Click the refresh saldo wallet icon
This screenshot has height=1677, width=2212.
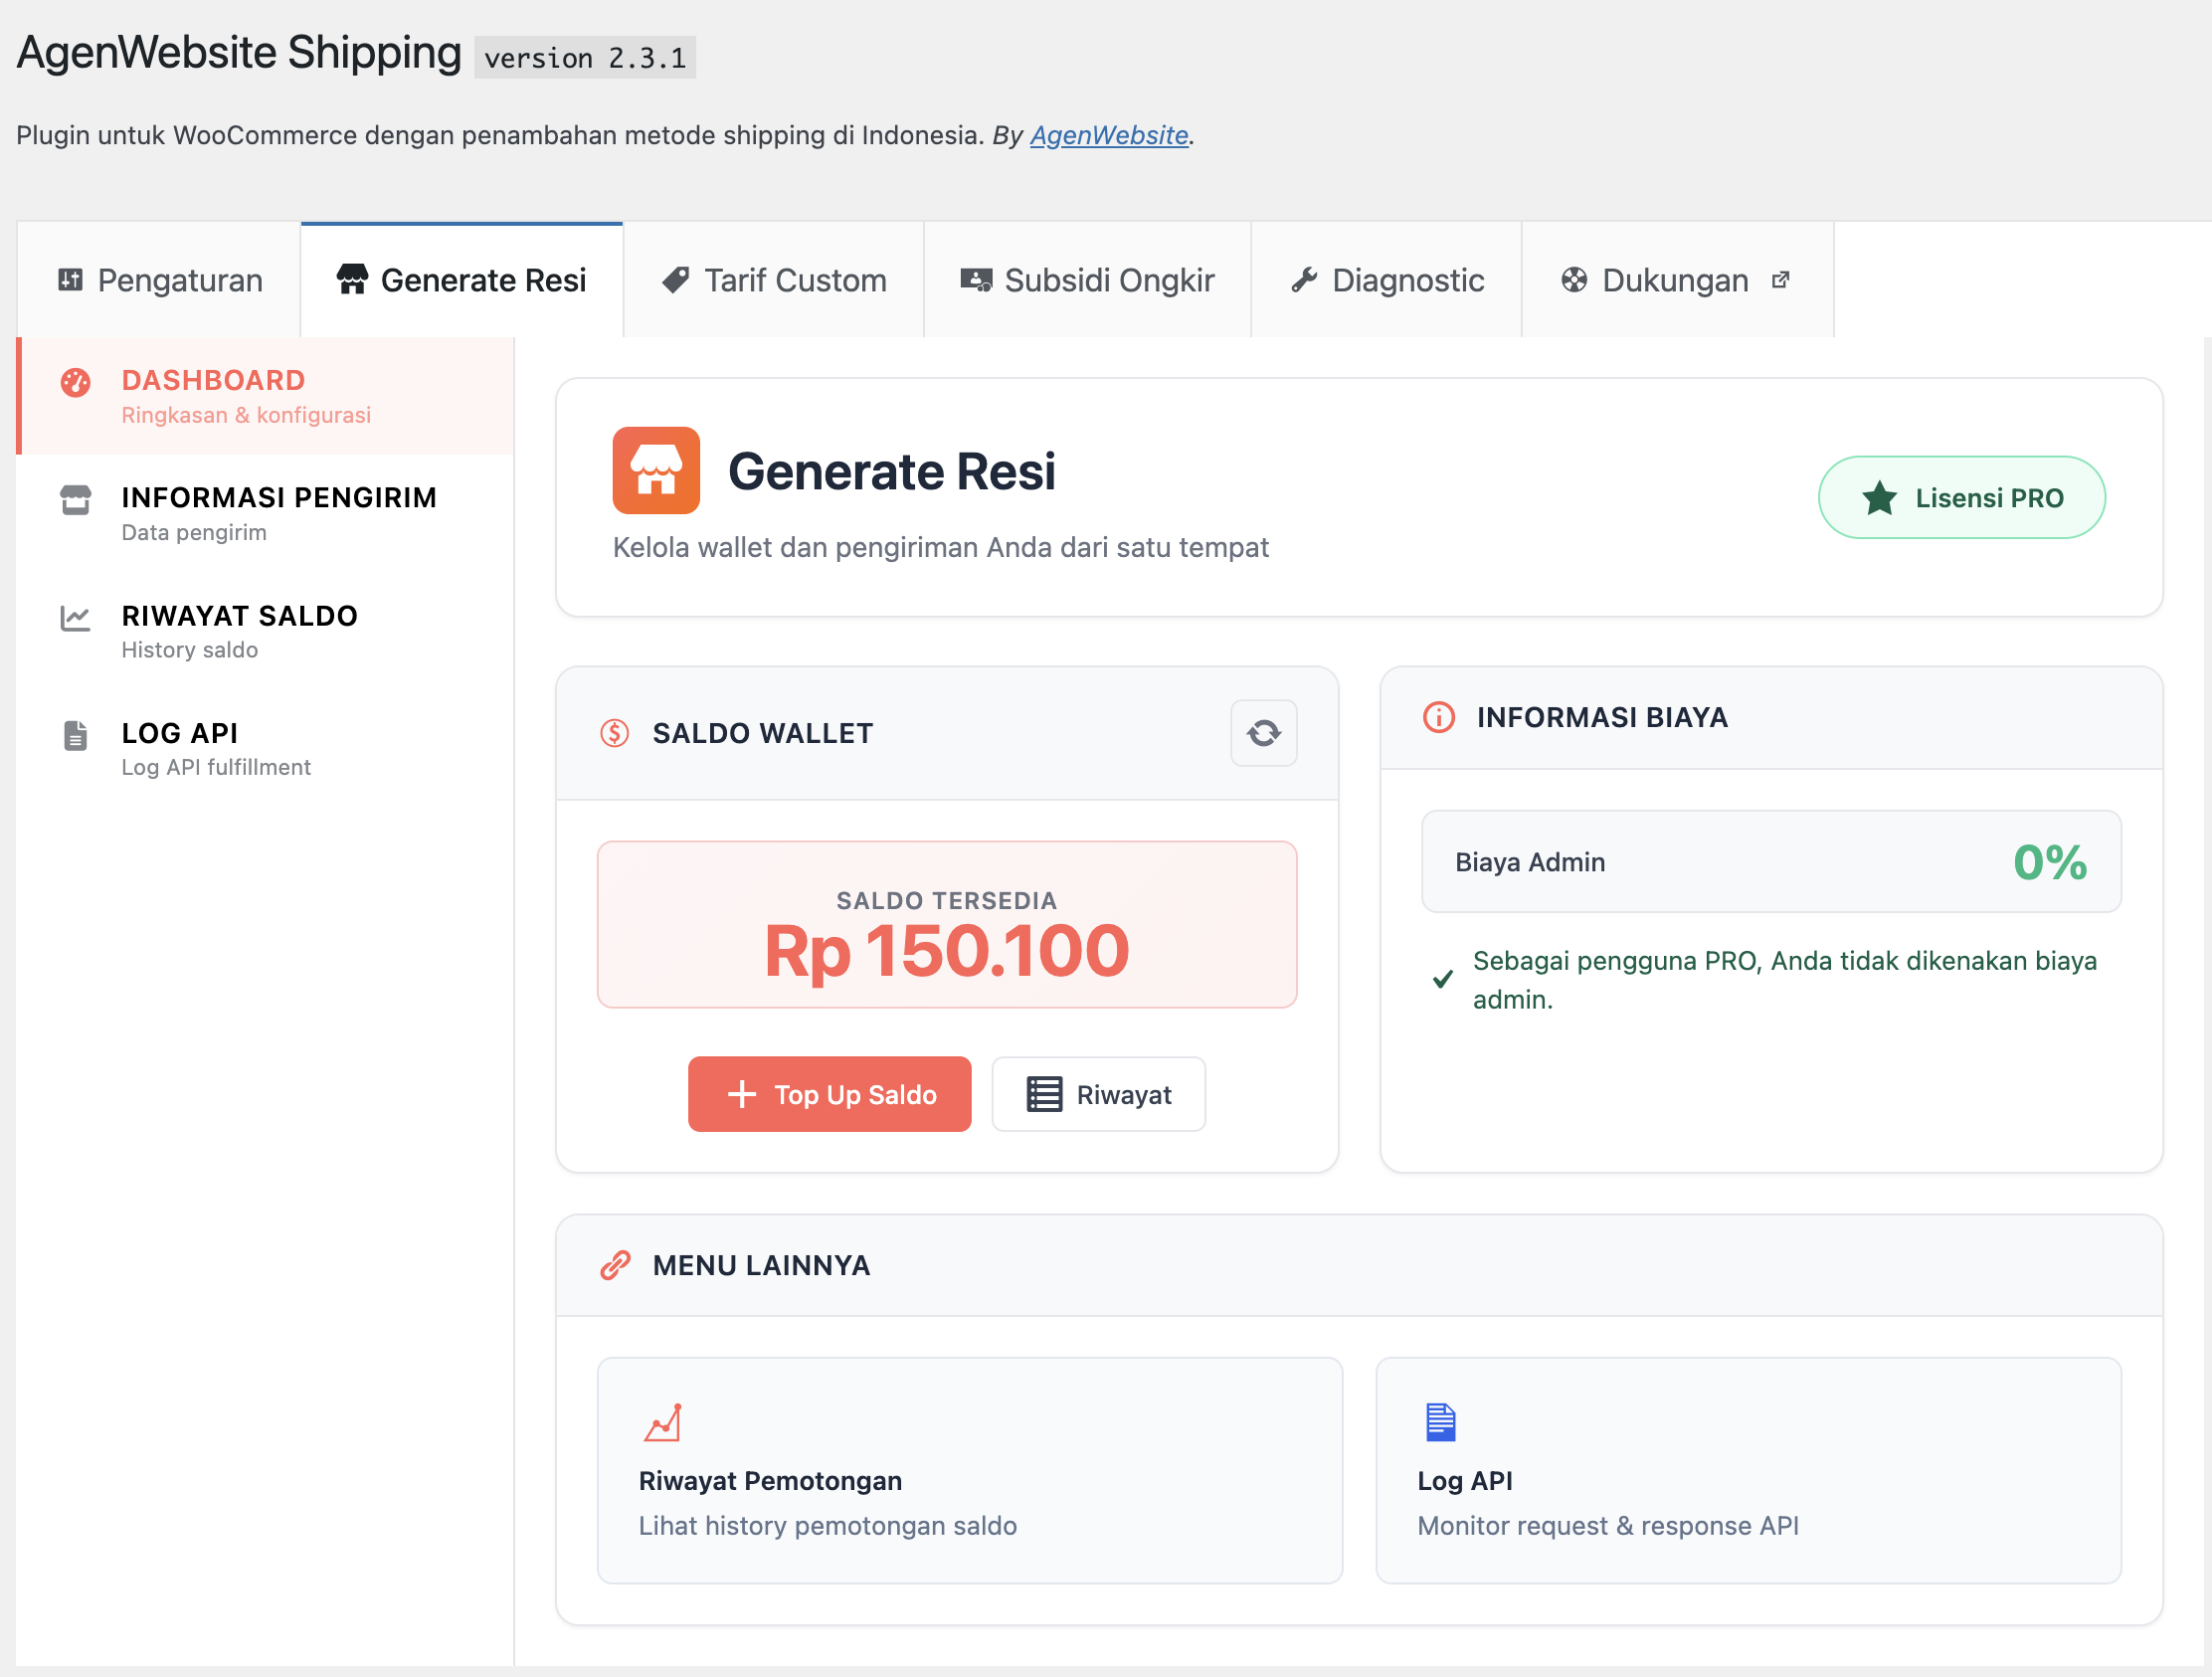[1263, 733]
